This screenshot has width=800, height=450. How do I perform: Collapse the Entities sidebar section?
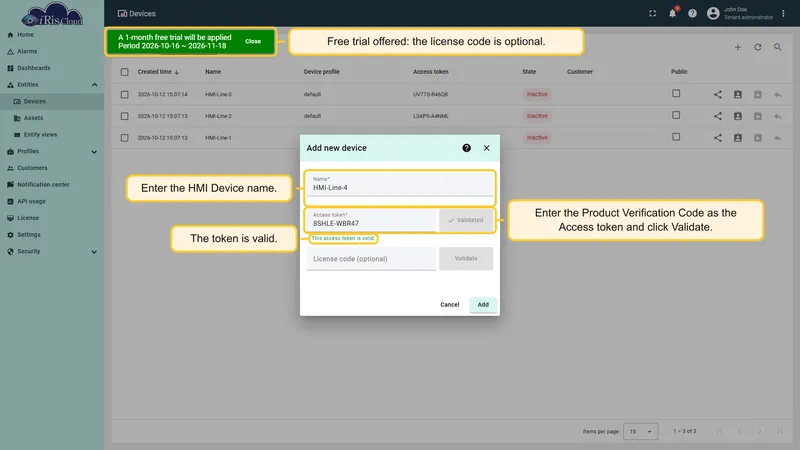pos(94,85)
